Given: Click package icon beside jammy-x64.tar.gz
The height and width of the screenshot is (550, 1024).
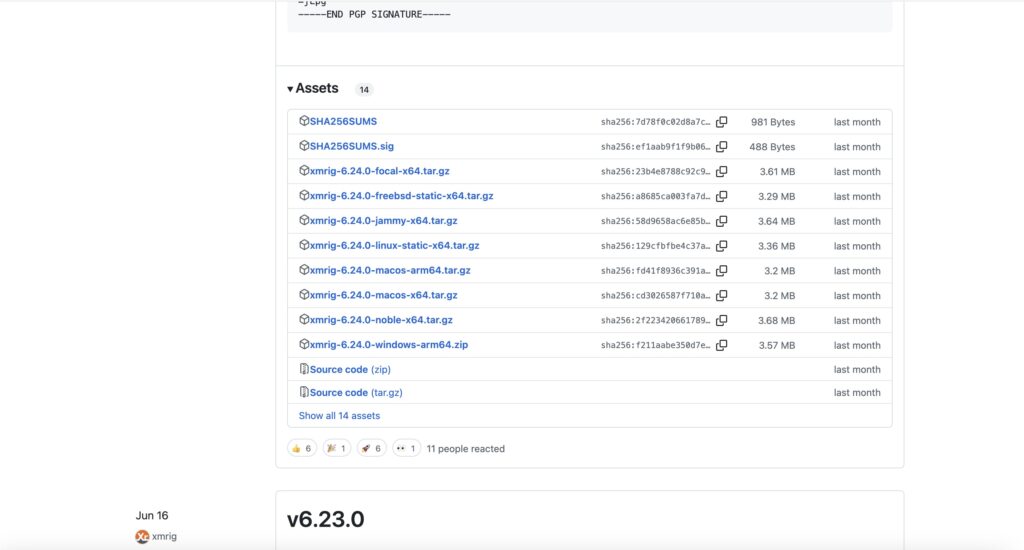Looking at the screenshot, I should point(304,220).
